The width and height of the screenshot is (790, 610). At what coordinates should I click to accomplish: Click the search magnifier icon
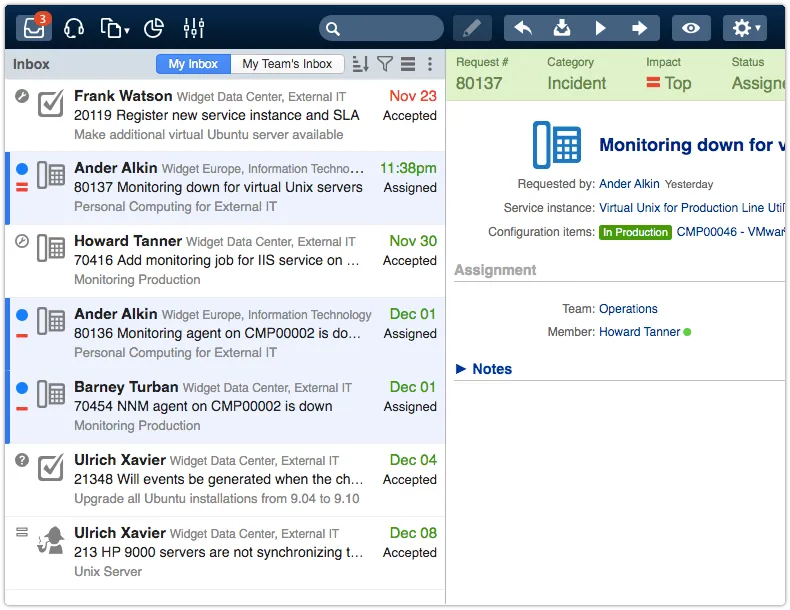(x=333, y=29)
